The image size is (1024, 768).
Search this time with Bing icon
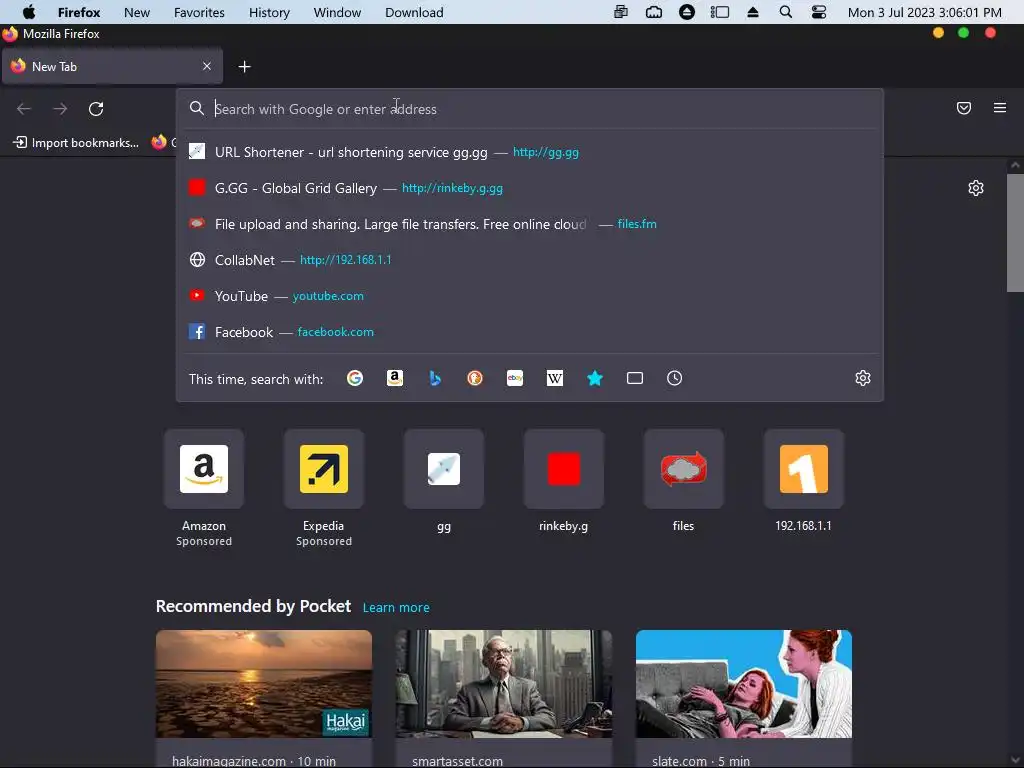(x=435, y=378)
